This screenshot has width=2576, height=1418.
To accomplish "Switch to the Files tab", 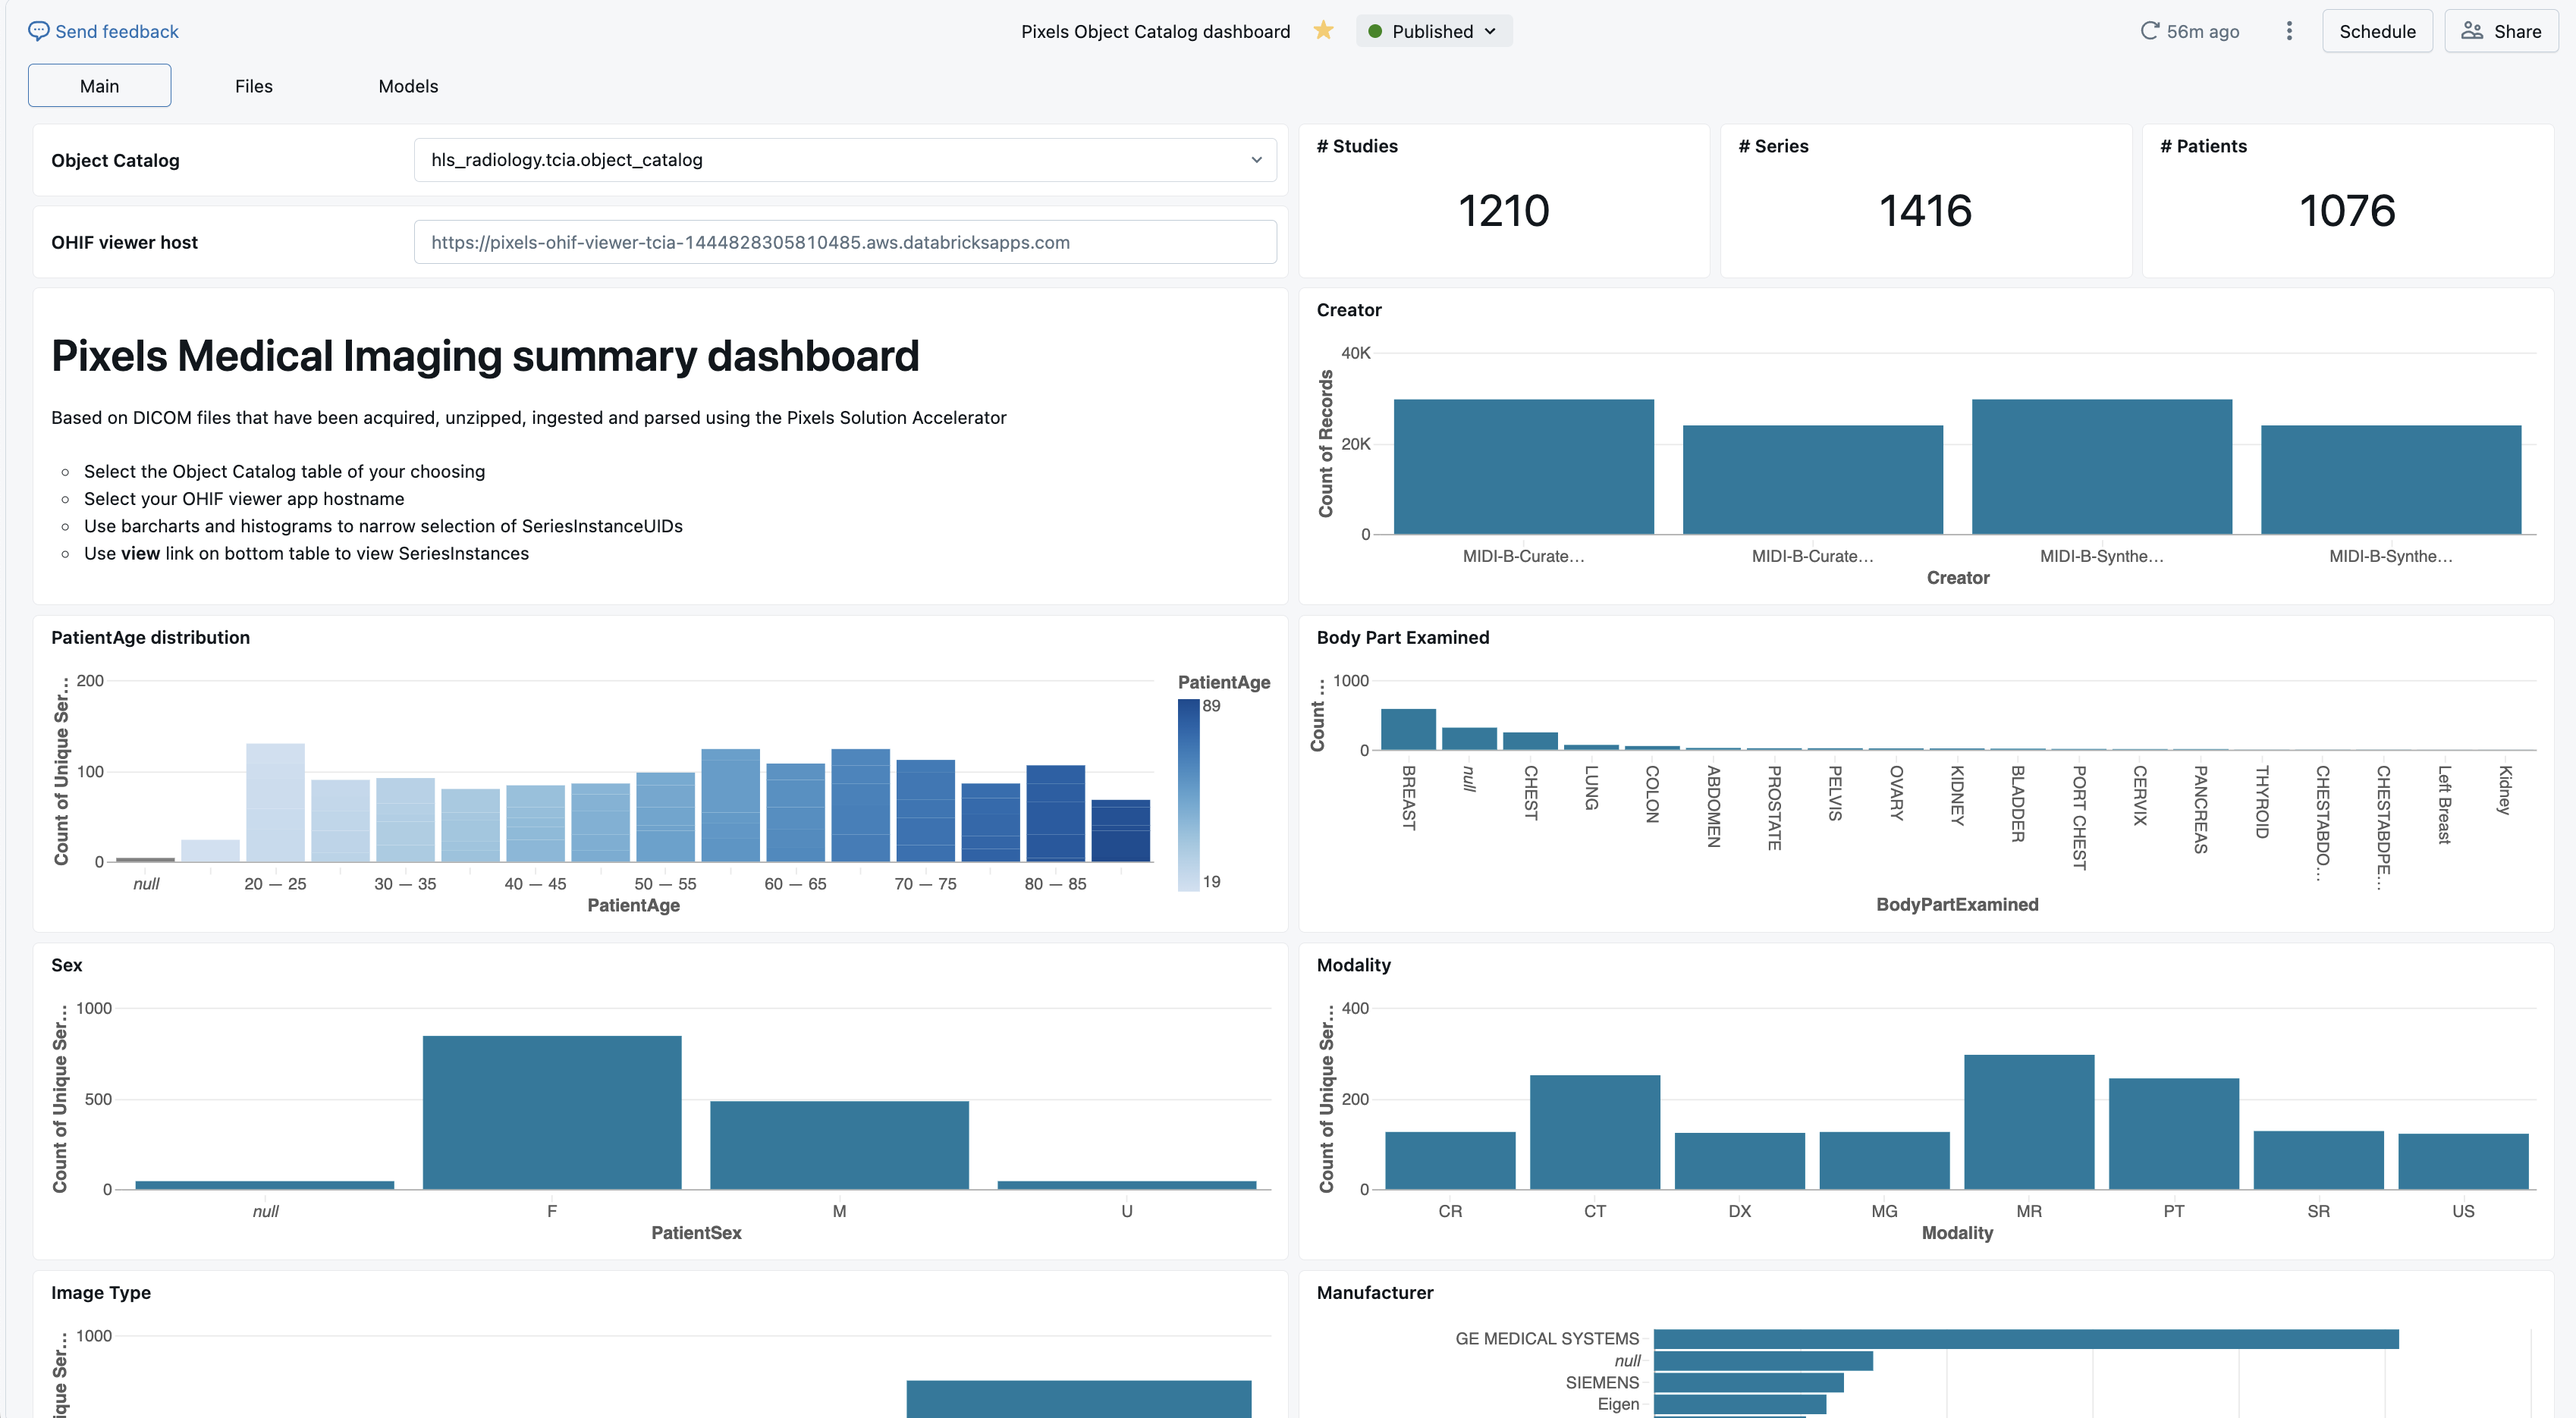I will coord(253,86).
